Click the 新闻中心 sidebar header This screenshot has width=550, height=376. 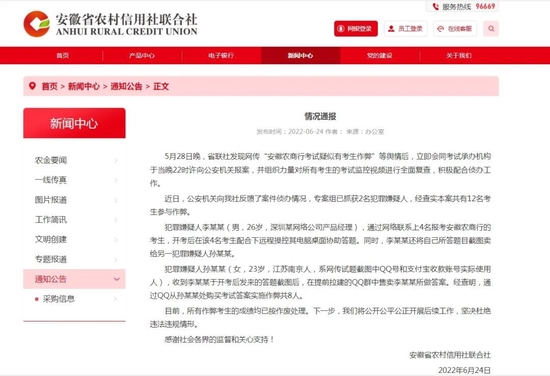click(74, 123)
